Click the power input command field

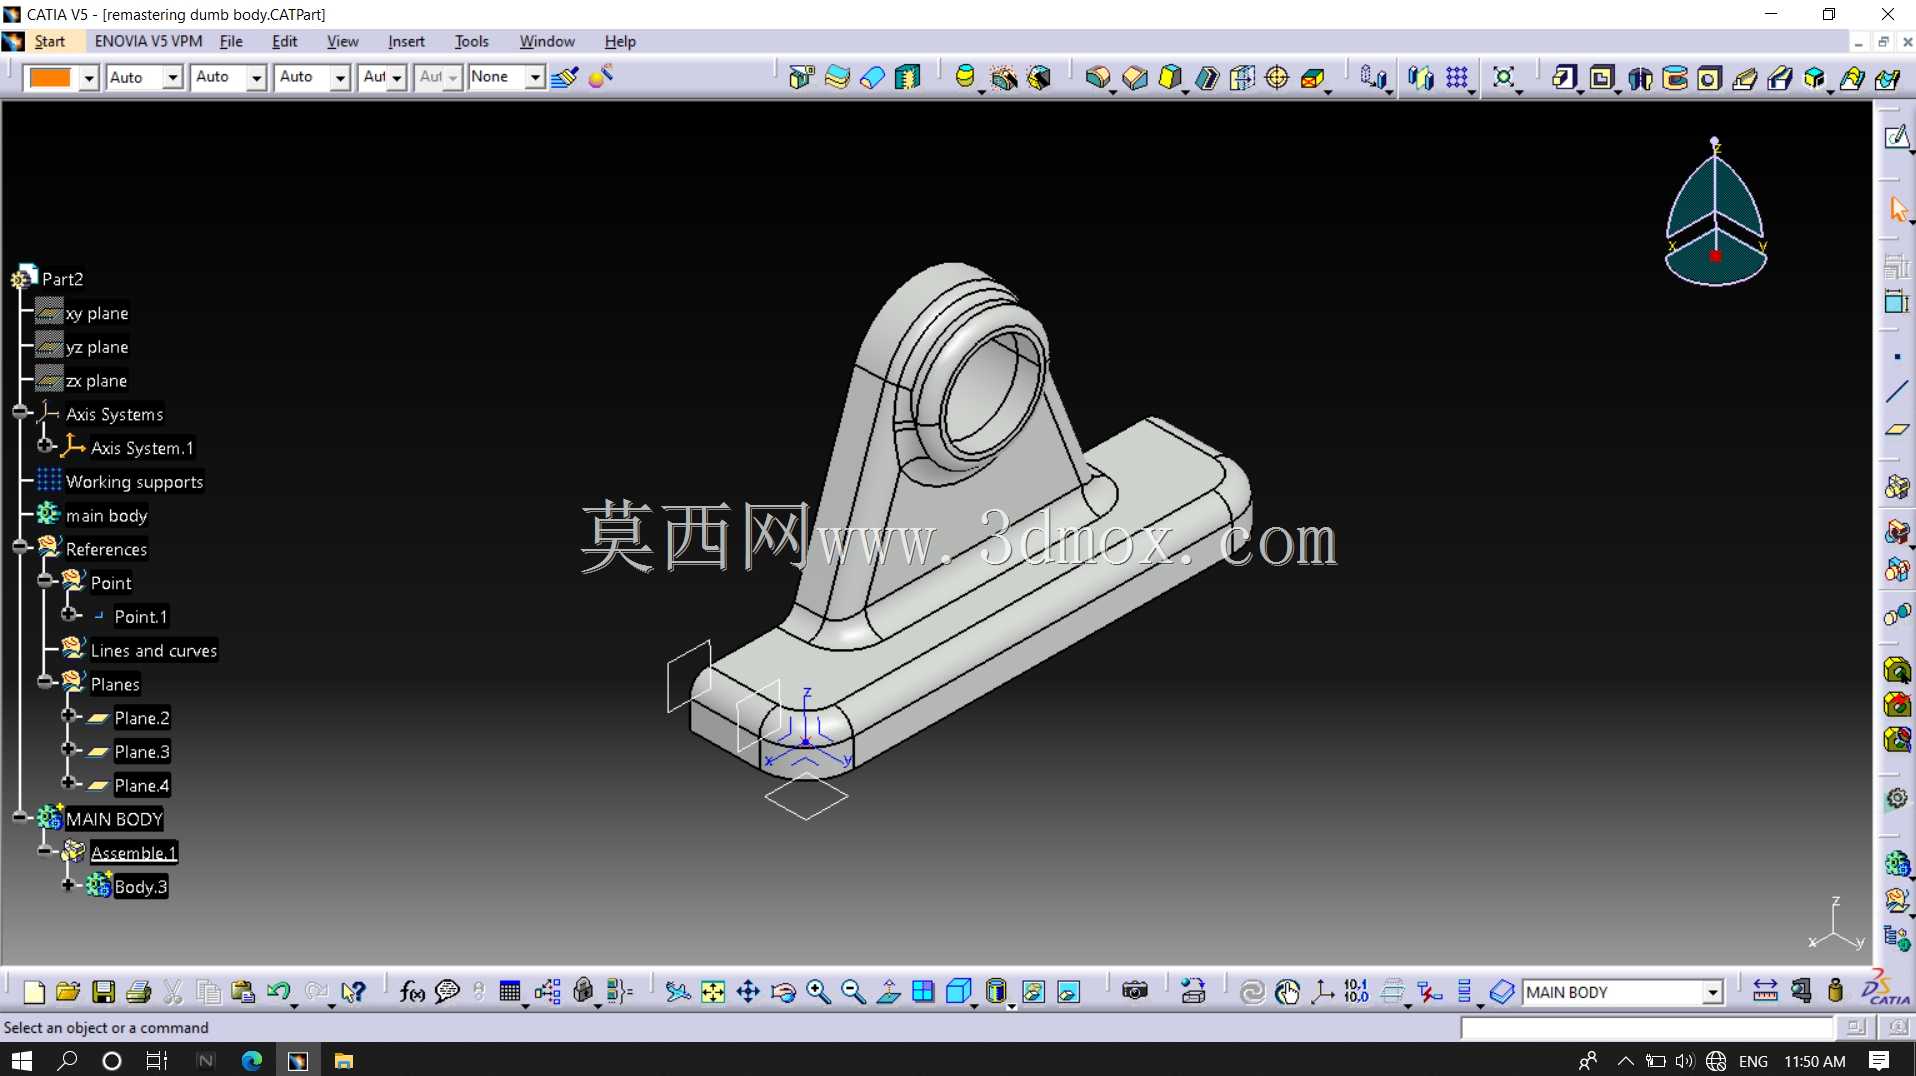pos(1646,1027)
